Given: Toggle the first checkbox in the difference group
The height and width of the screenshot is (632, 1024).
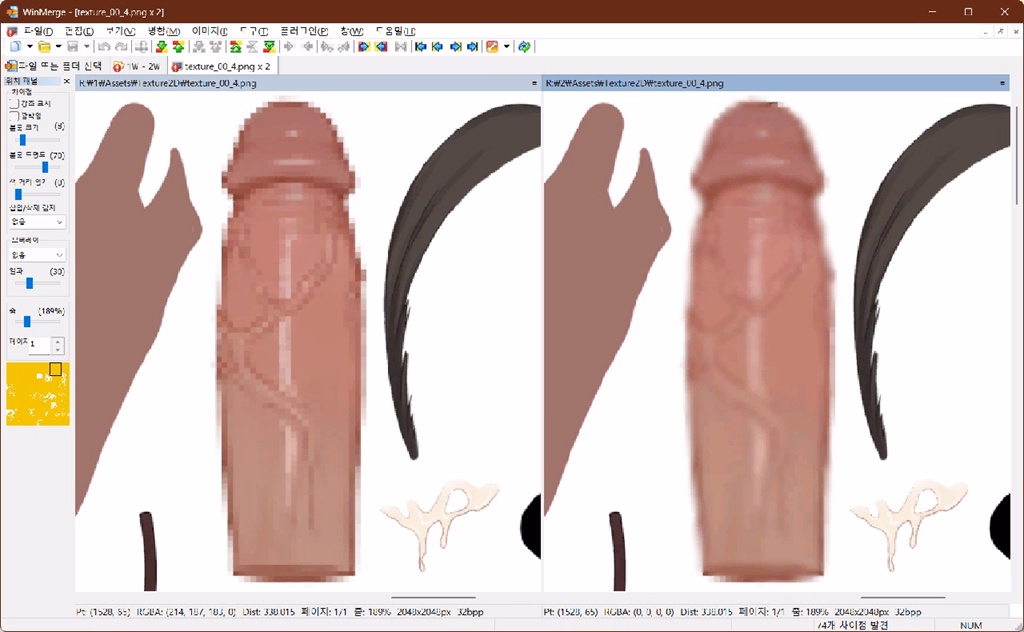Looking at the screenshot, I should pos(14,103).
